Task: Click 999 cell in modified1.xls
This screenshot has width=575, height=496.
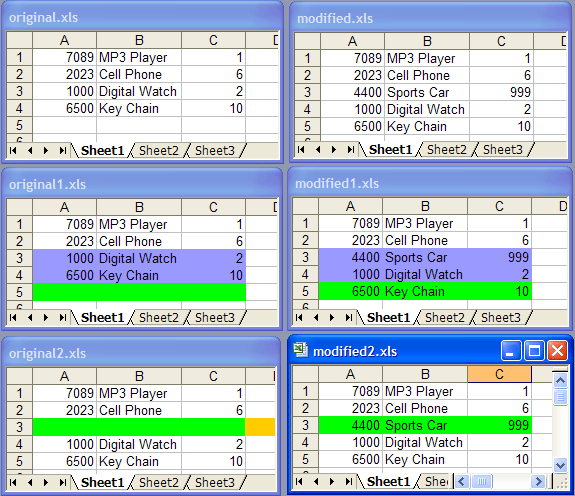Action: click(499, 257)
